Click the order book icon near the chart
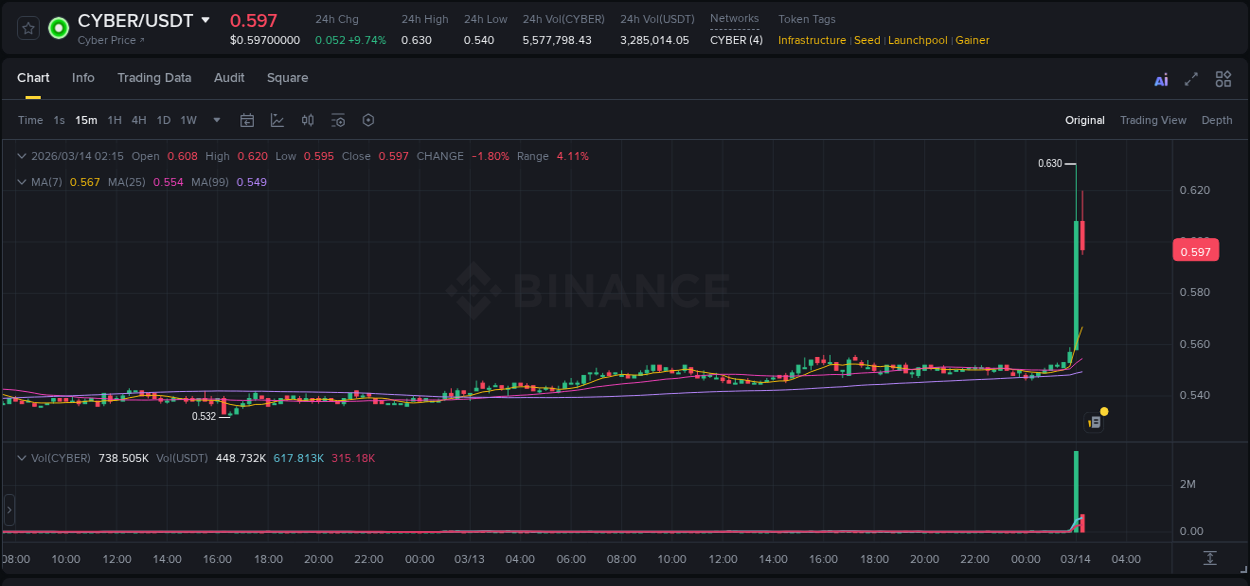The width and height of the screenshot is (1250, 586). pyautogui.click(x=1093, y=421)
